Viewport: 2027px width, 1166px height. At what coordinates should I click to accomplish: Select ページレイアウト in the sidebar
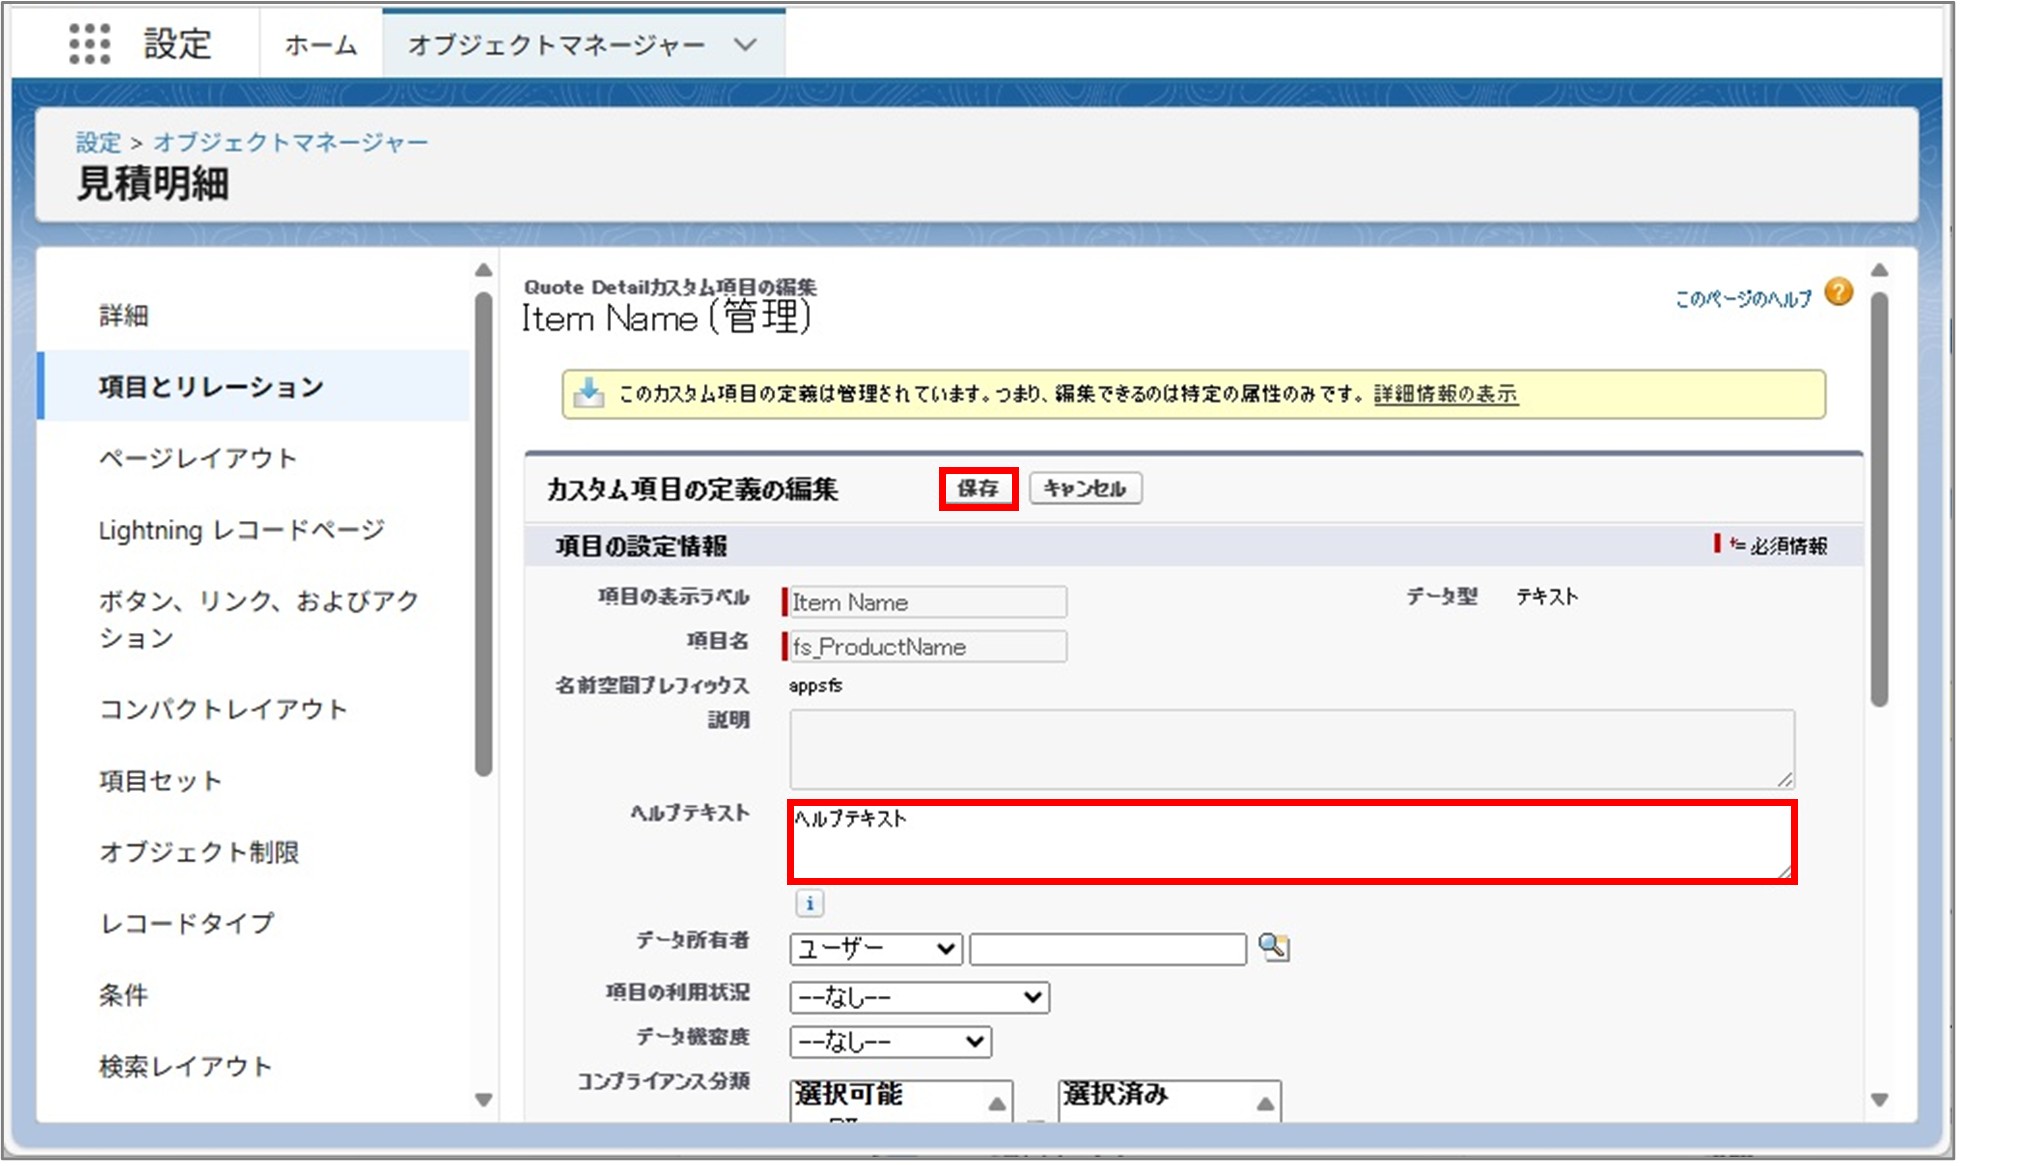pos(198,458)
